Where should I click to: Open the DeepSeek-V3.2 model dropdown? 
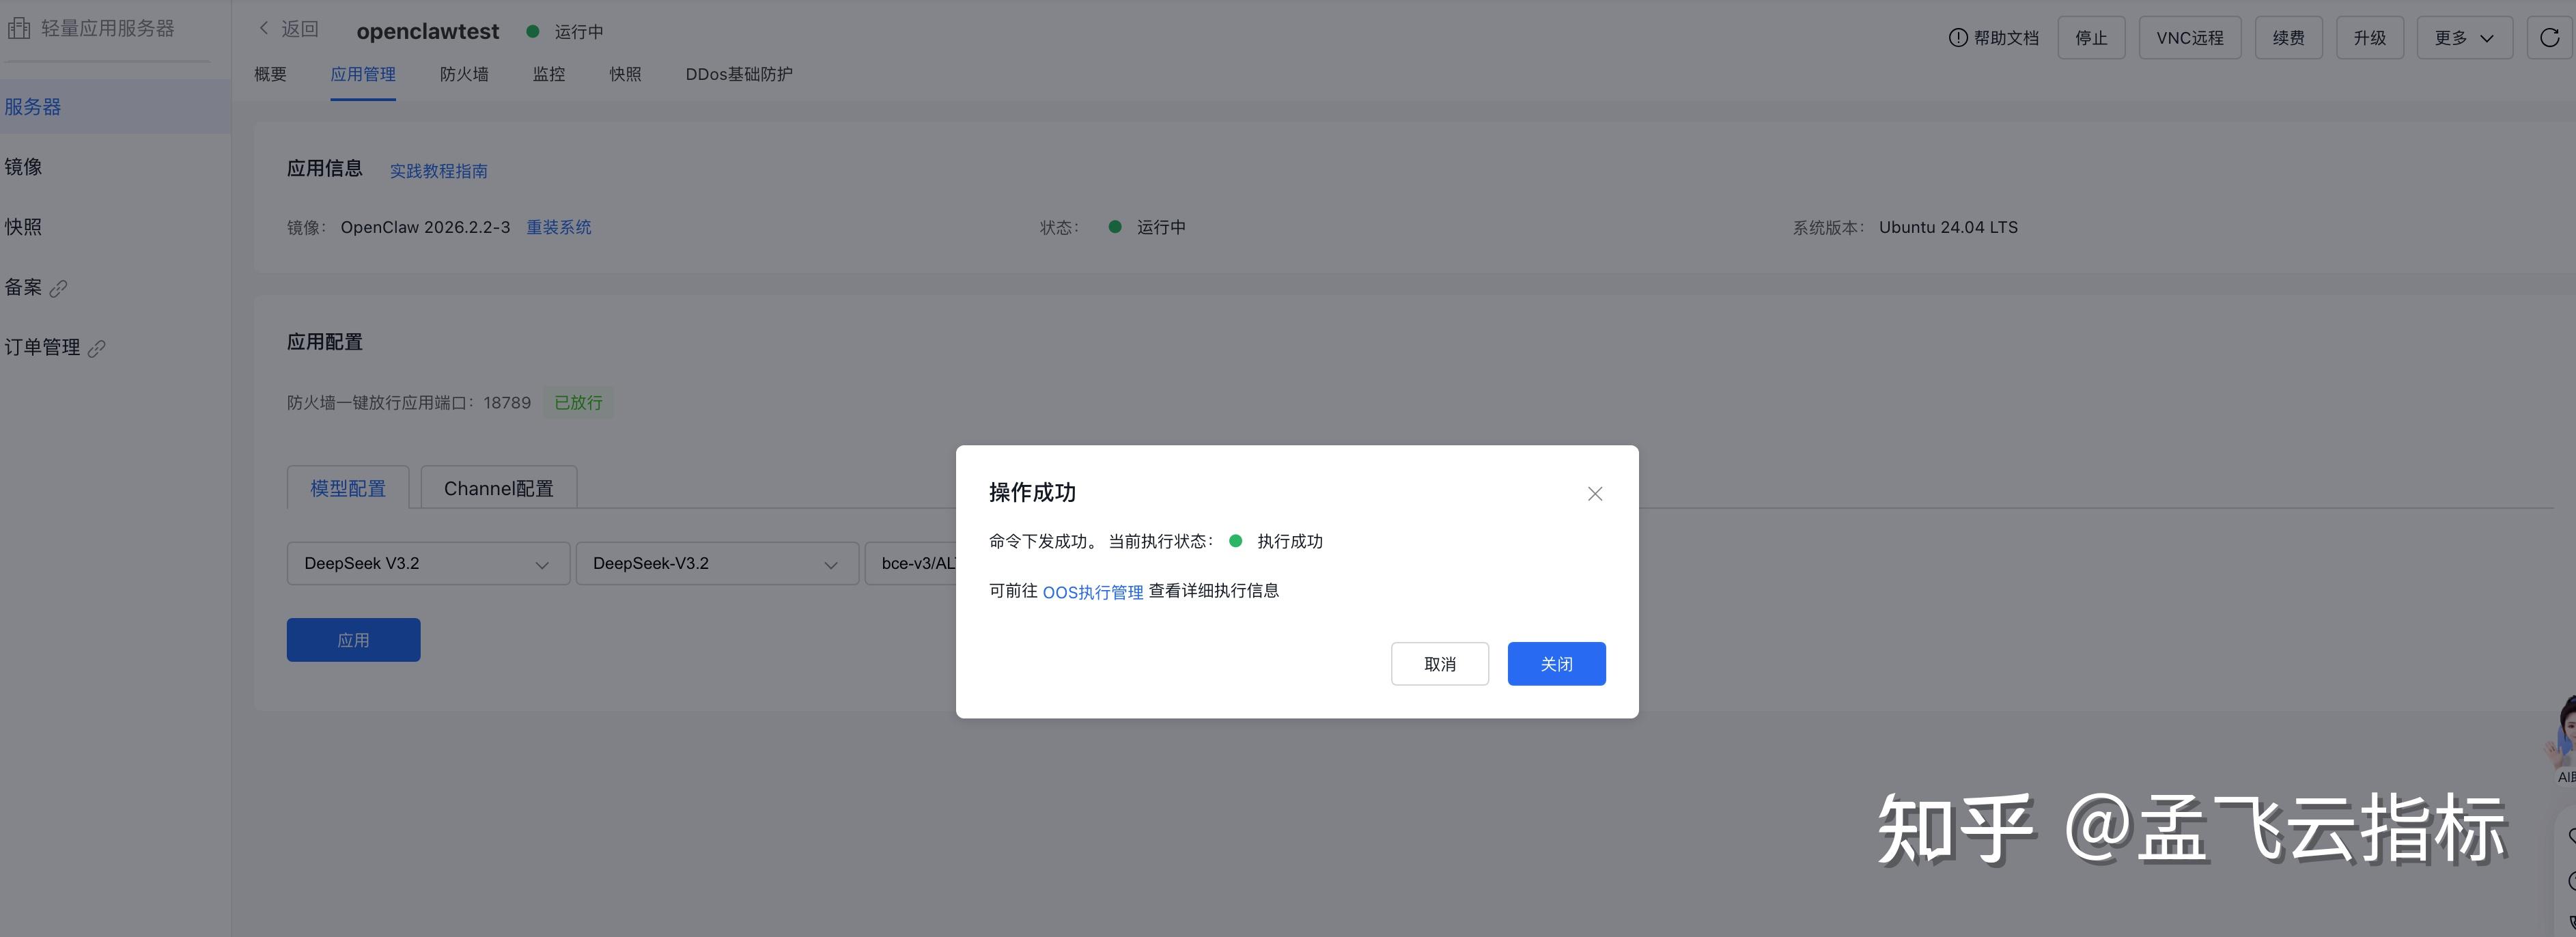716,564
